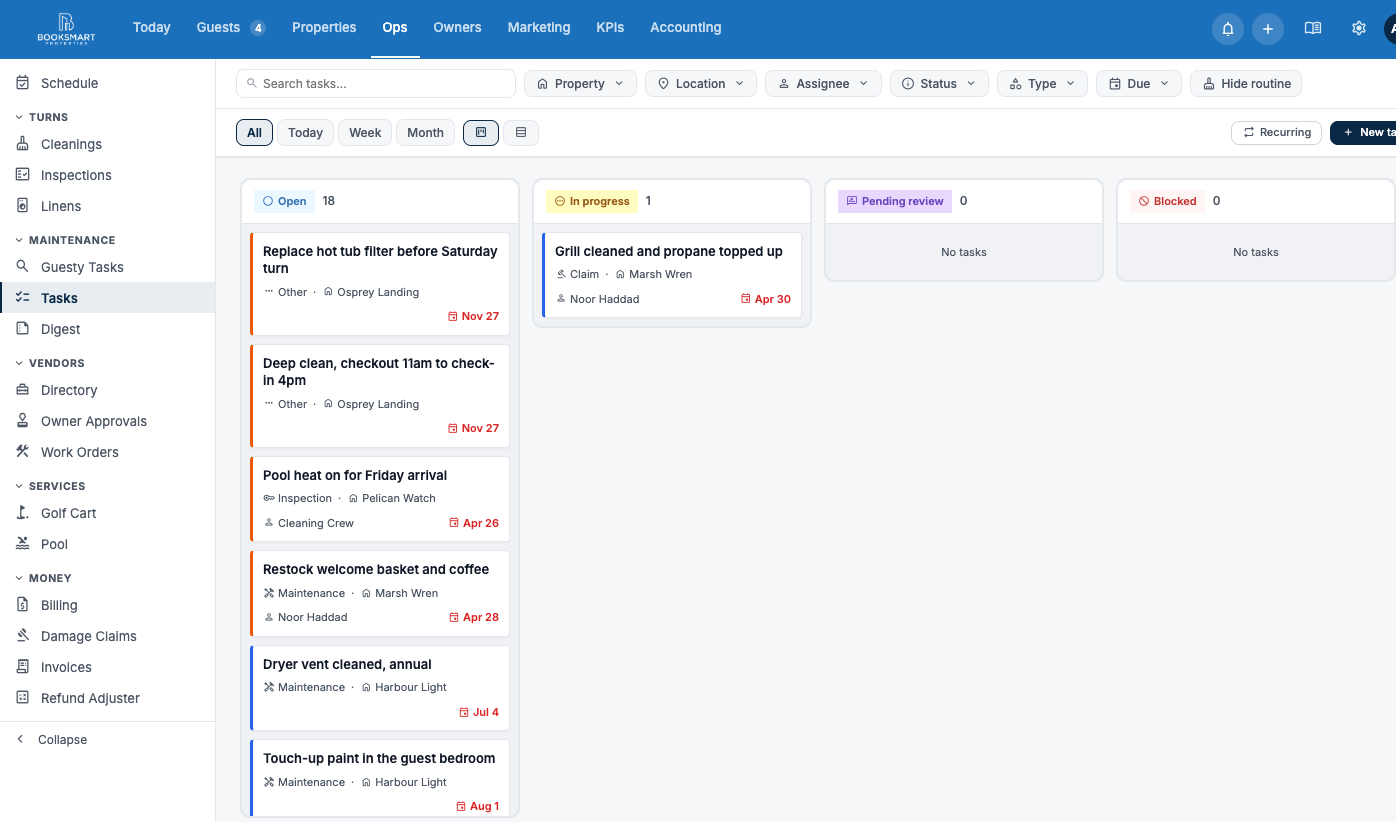
Task: Create a new task
Action: pos(1364,132)
